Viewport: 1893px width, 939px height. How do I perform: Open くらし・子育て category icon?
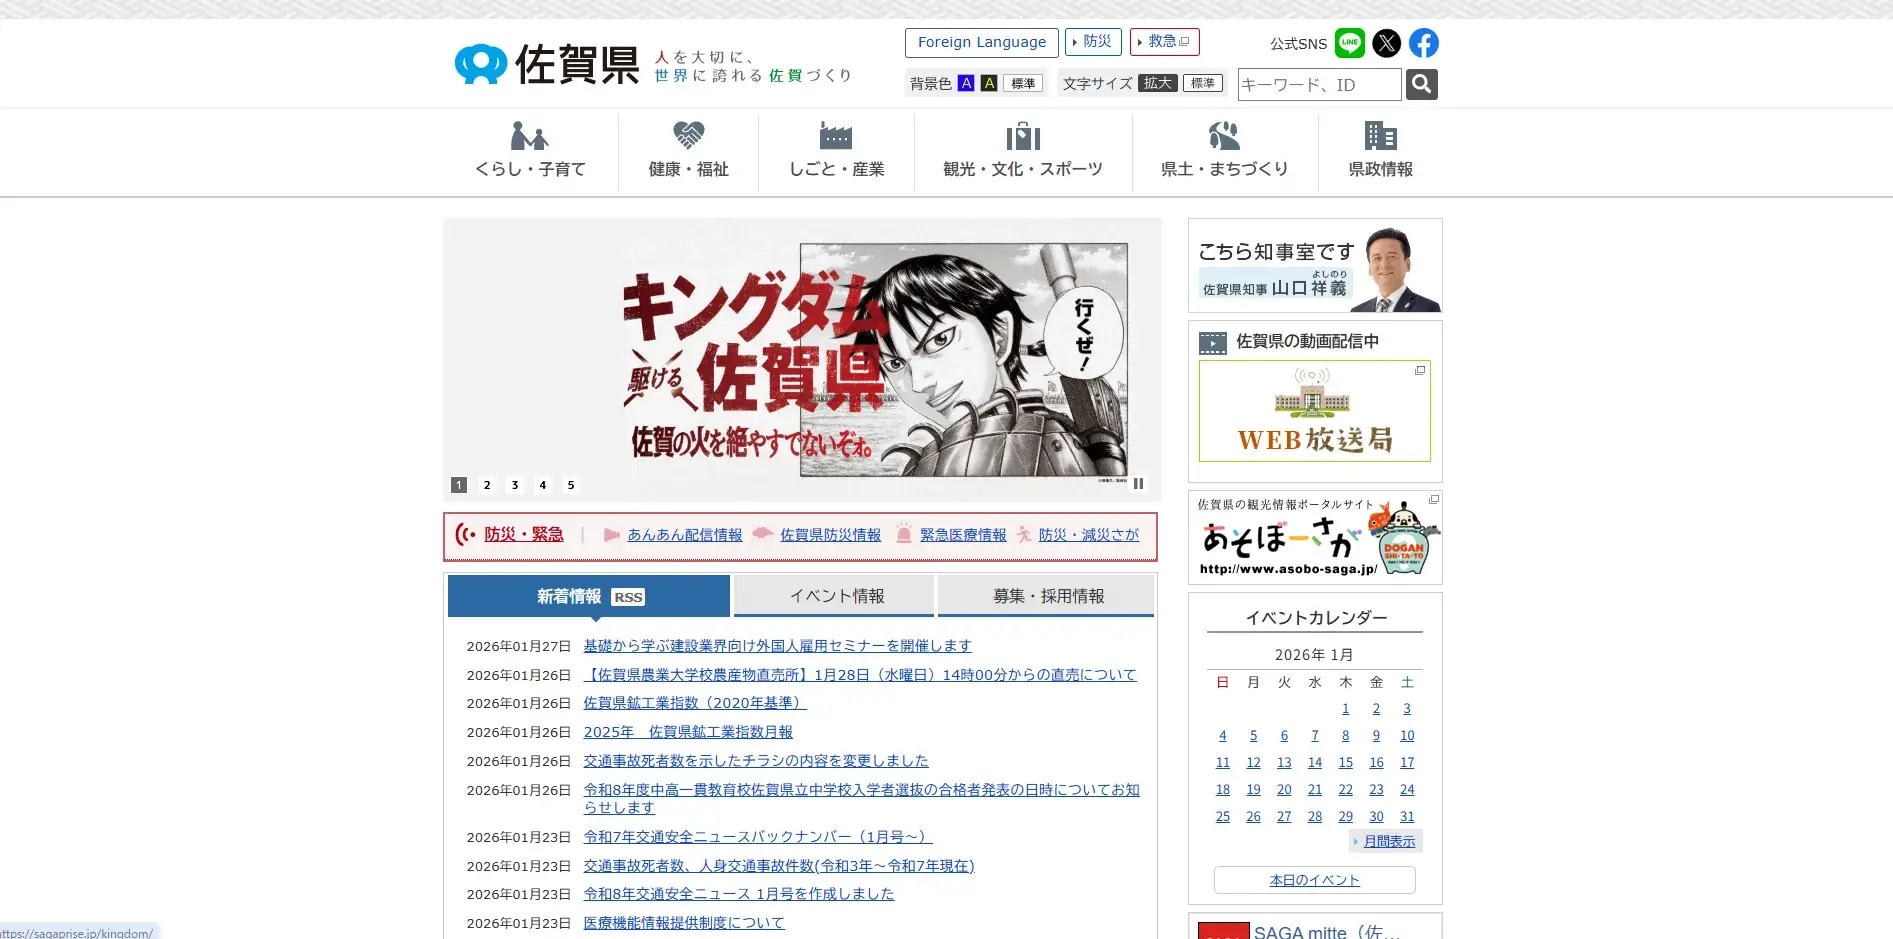pos(530,136)
